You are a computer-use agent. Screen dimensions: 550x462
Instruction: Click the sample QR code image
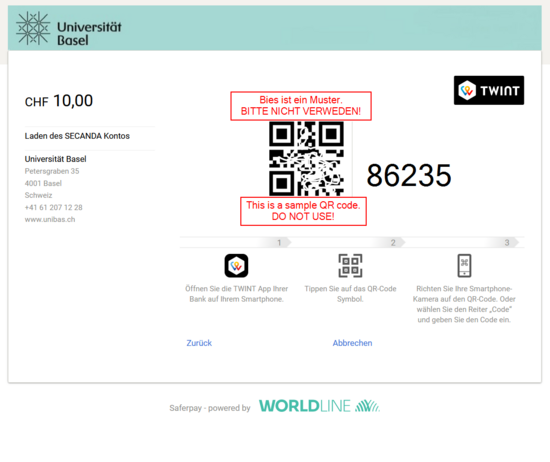coord(306,159)
